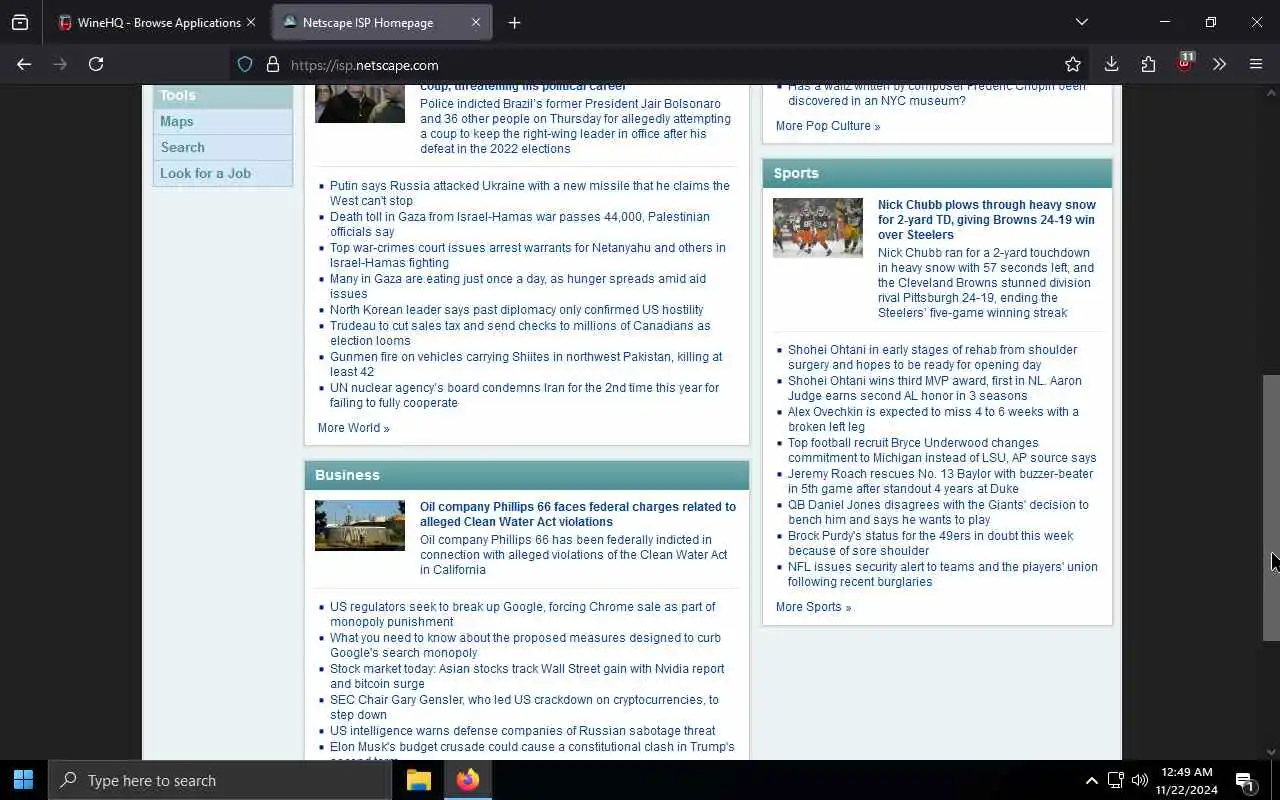Image resolution: width=1280 pixels, height=800 pixels.
Task: Click the page vertical scrollbar thumb
Action: [x=1271, y=507]
